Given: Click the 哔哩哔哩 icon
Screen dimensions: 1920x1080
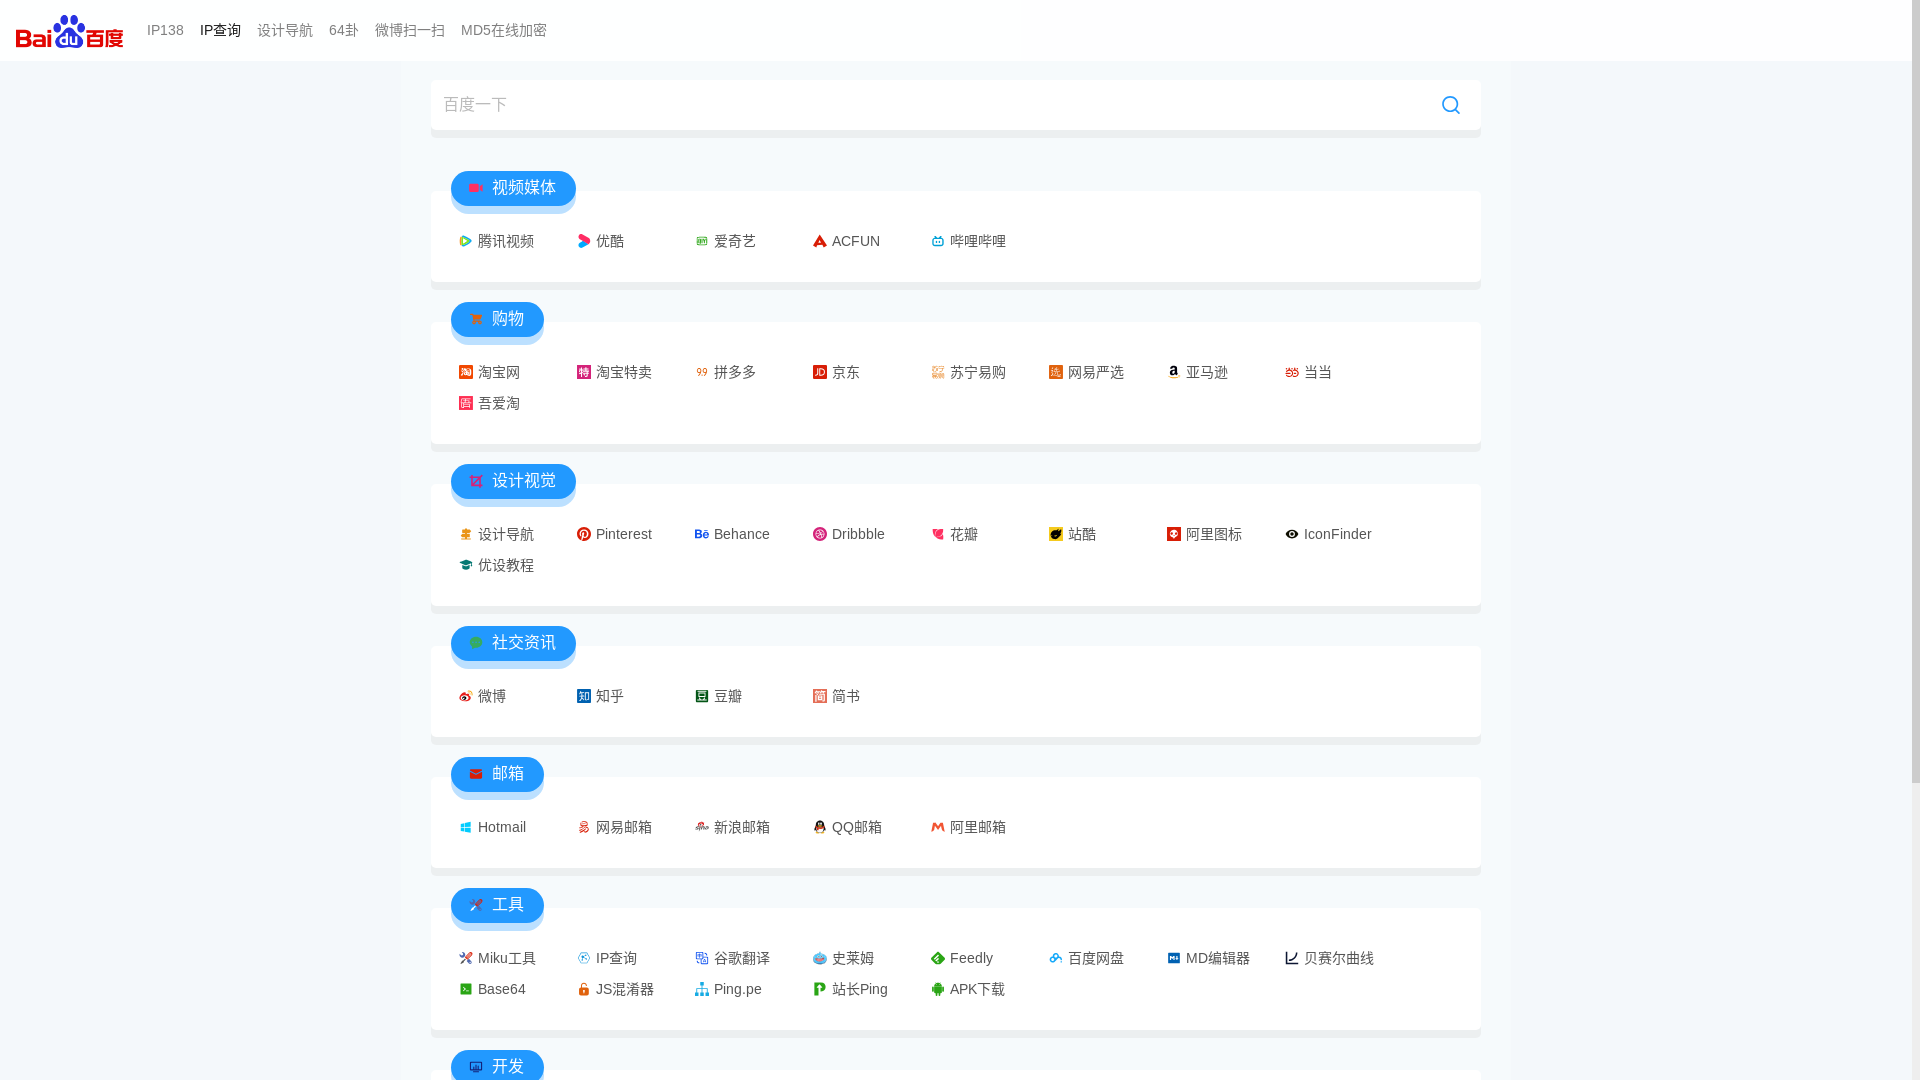Looking at the screenshot, I should click(x=938, y=241).
